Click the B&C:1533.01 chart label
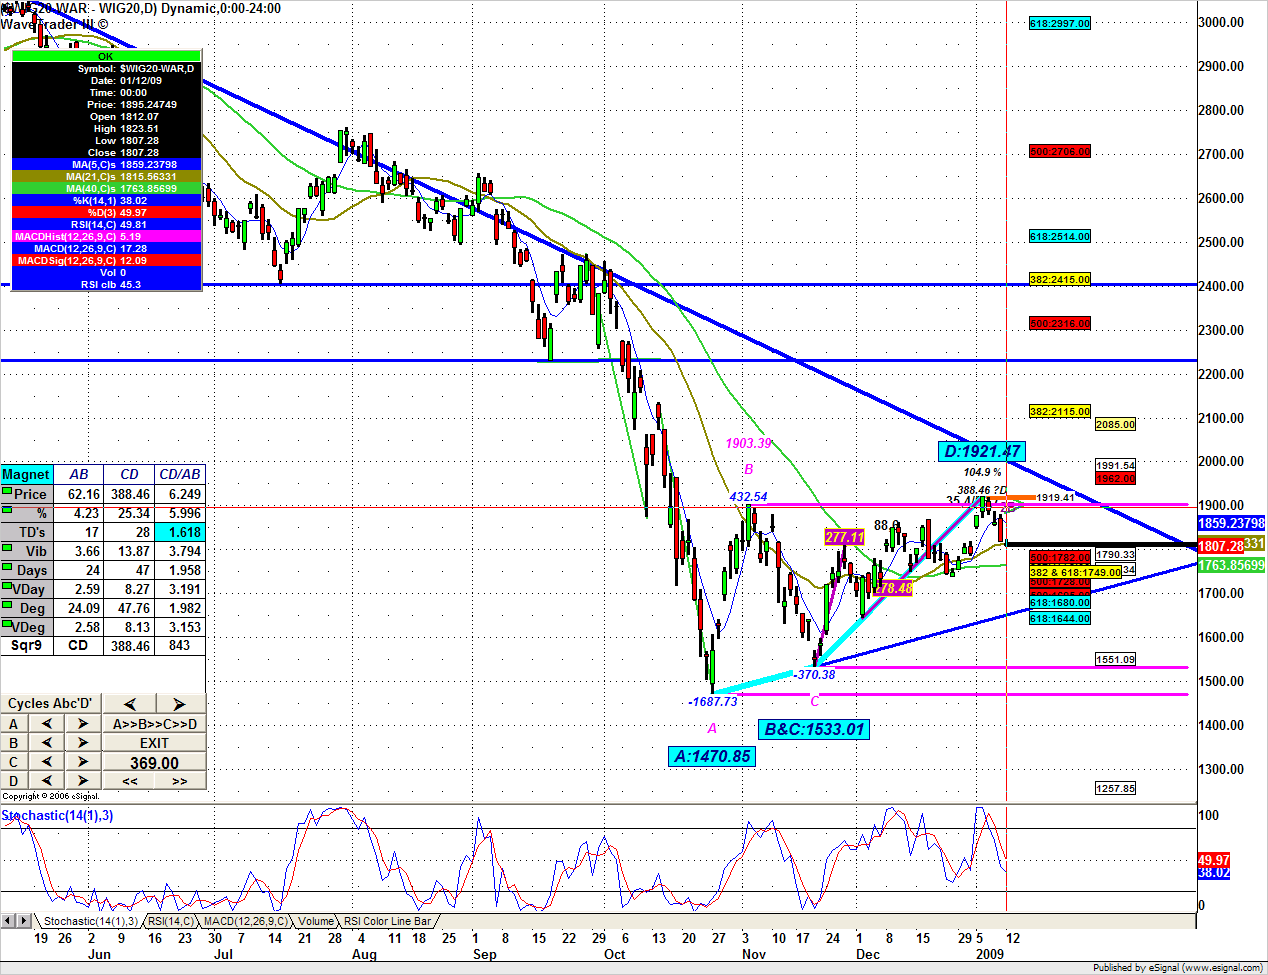Viewport: 1268px width, 975px height. tap(814, 730)
